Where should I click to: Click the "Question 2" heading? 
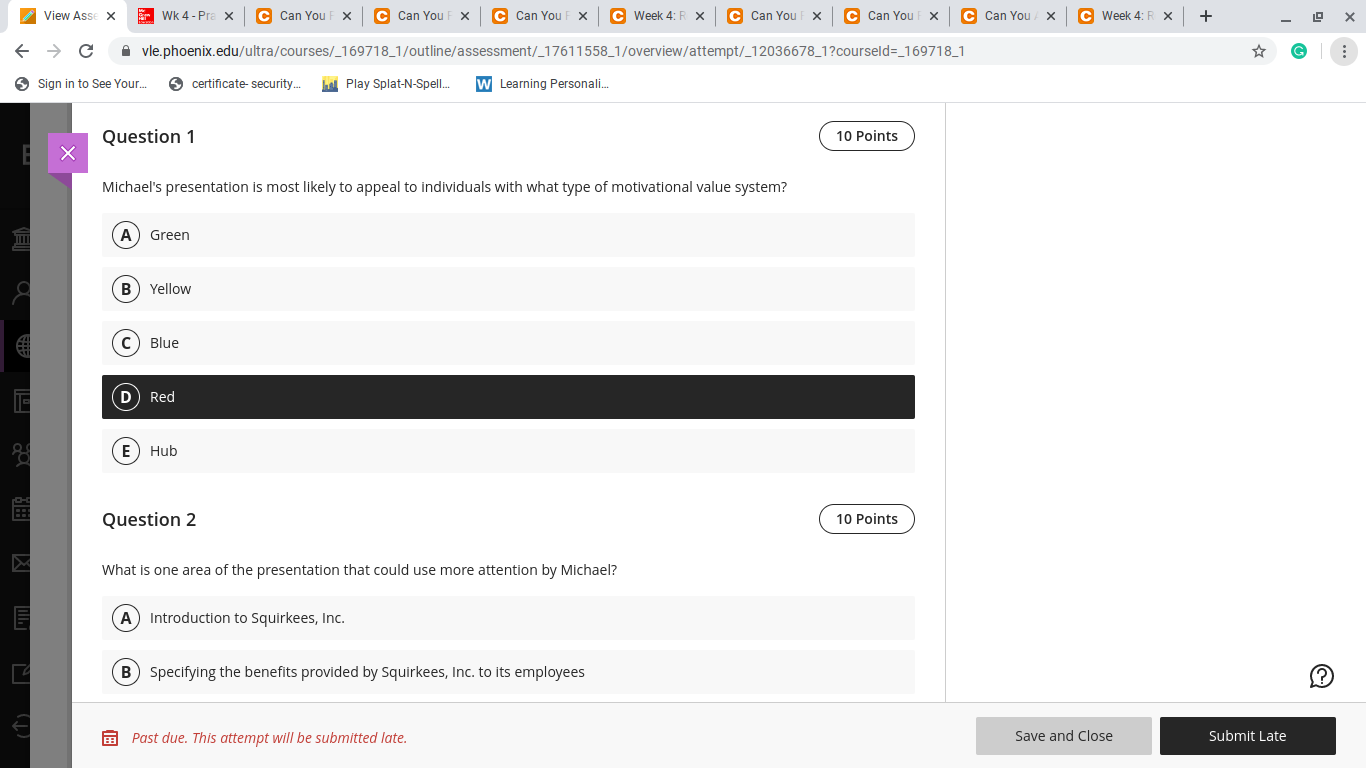(149, 520)
